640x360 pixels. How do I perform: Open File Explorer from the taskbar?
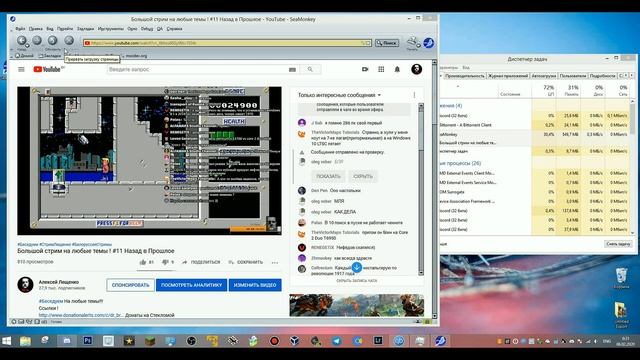(25, 341)
